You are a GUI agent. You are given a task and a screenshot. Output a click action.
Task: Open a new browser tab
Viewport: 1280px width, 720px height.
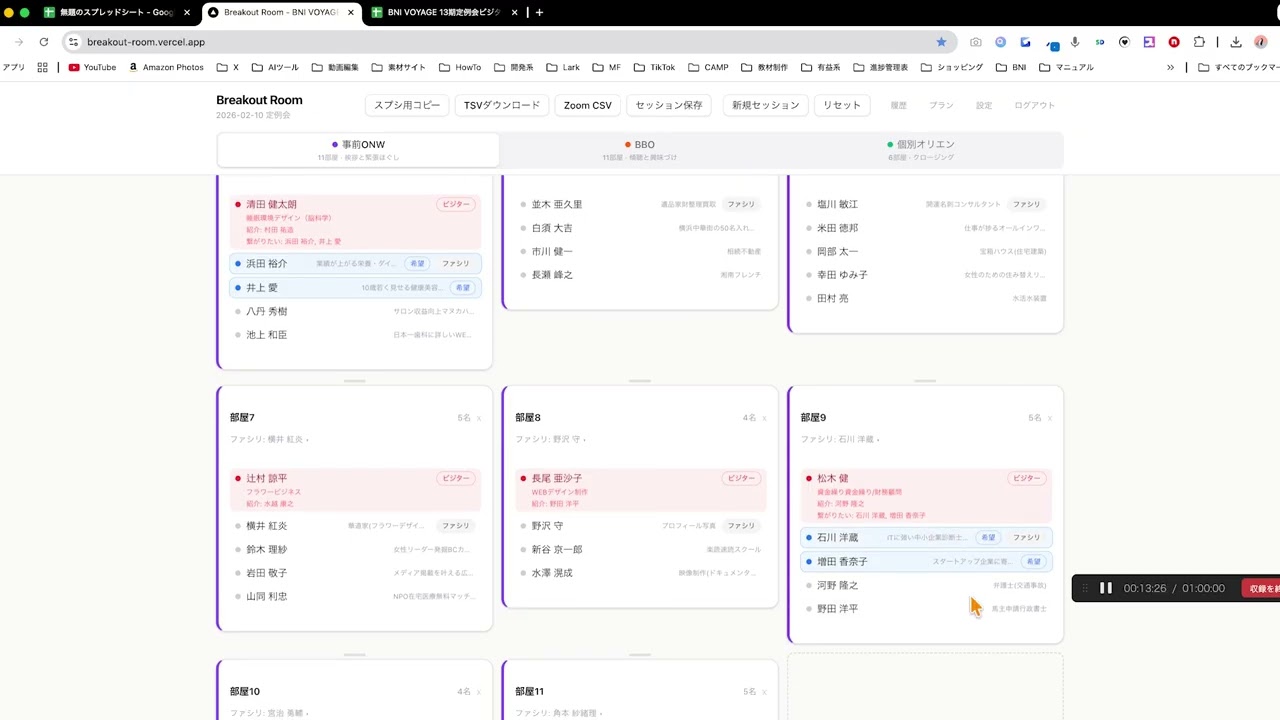(539, 12)
